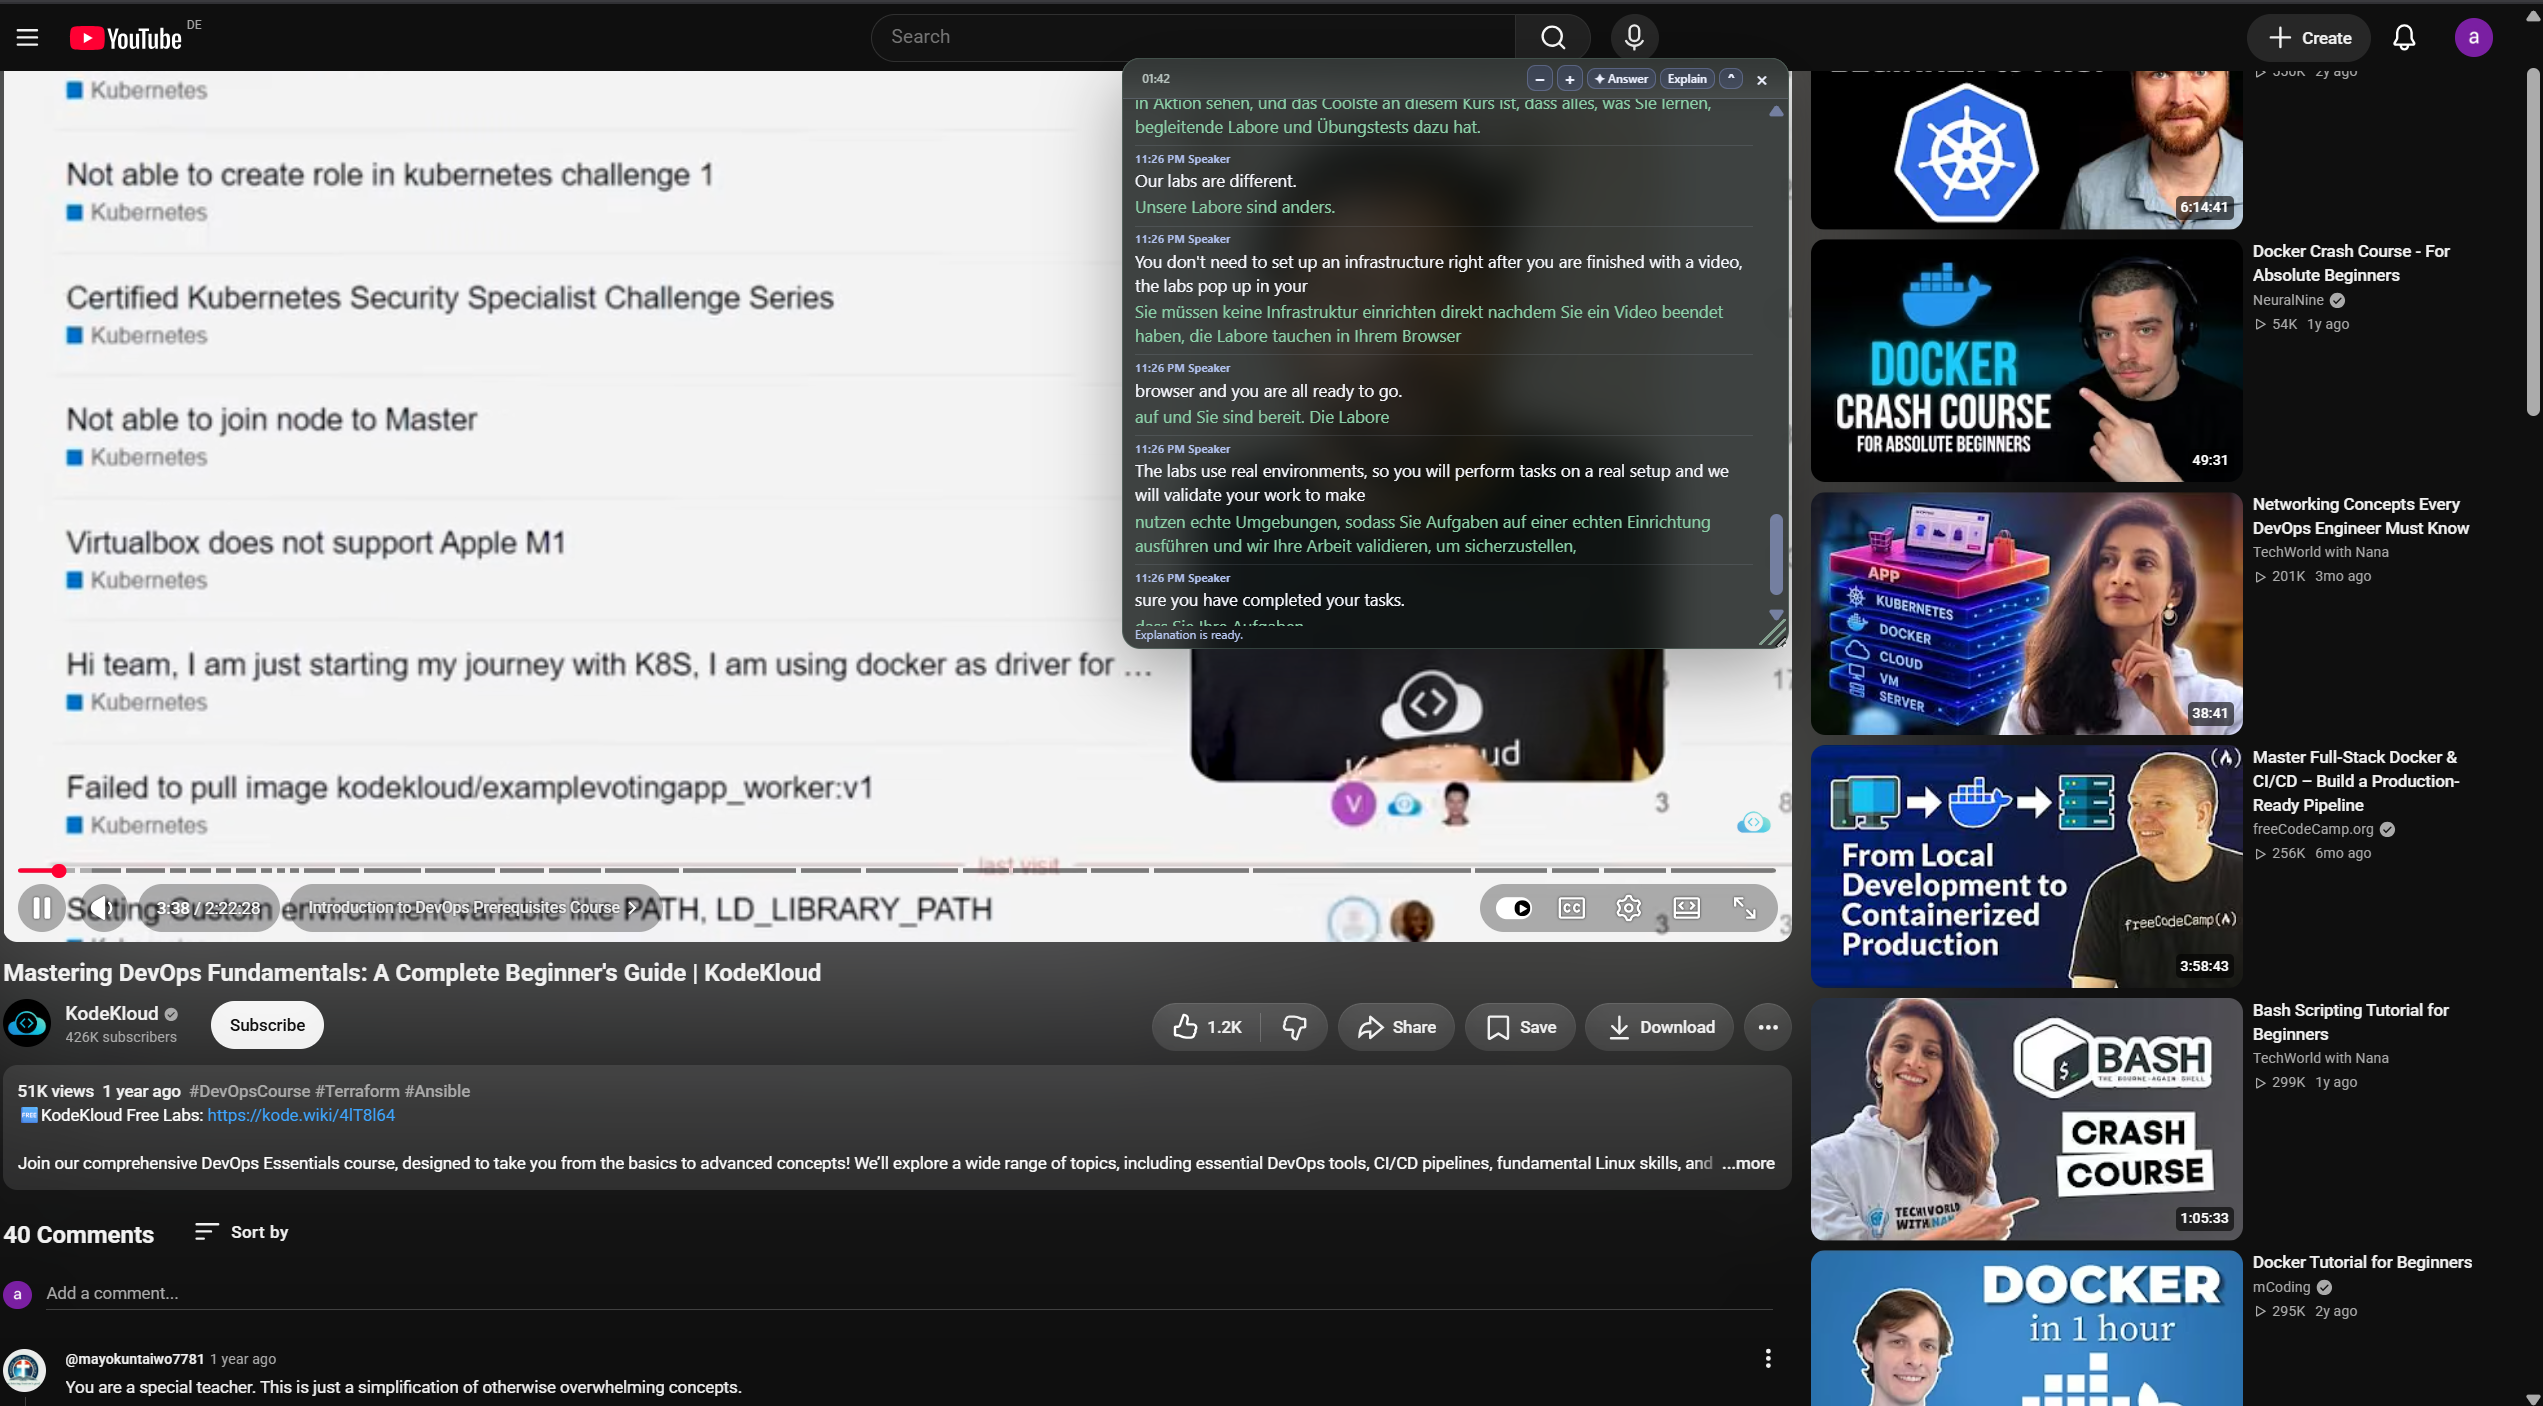
Task: Expand the Introduction to DevOps Prerequisites chapter
Action: 473,908
